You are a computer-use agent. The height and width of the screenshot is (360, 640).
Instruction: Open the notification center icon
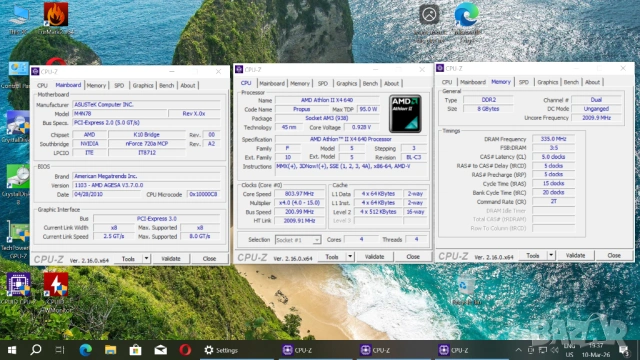pos(623,350)
